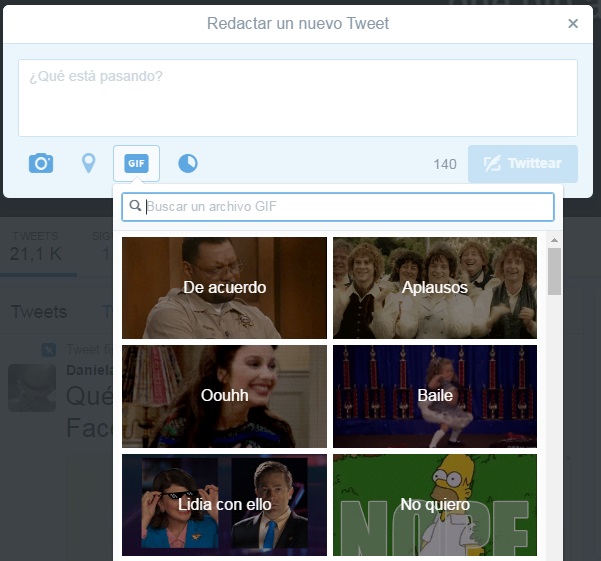The height and width of the screenshot is (561, 601).
Task: Add location with the pin icon
Action: click(89, 163)
